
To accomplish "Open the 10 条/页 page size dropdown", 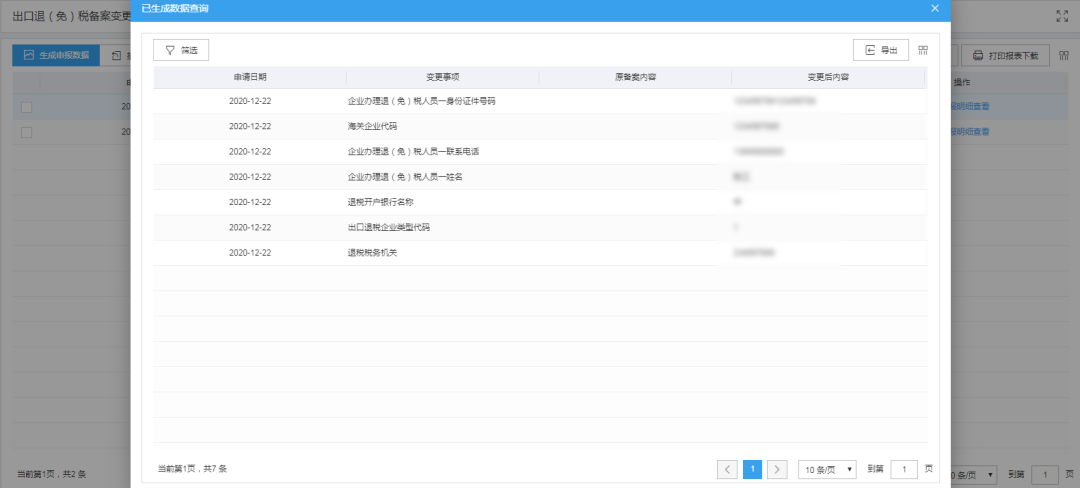I will click(x=827, y=469).
